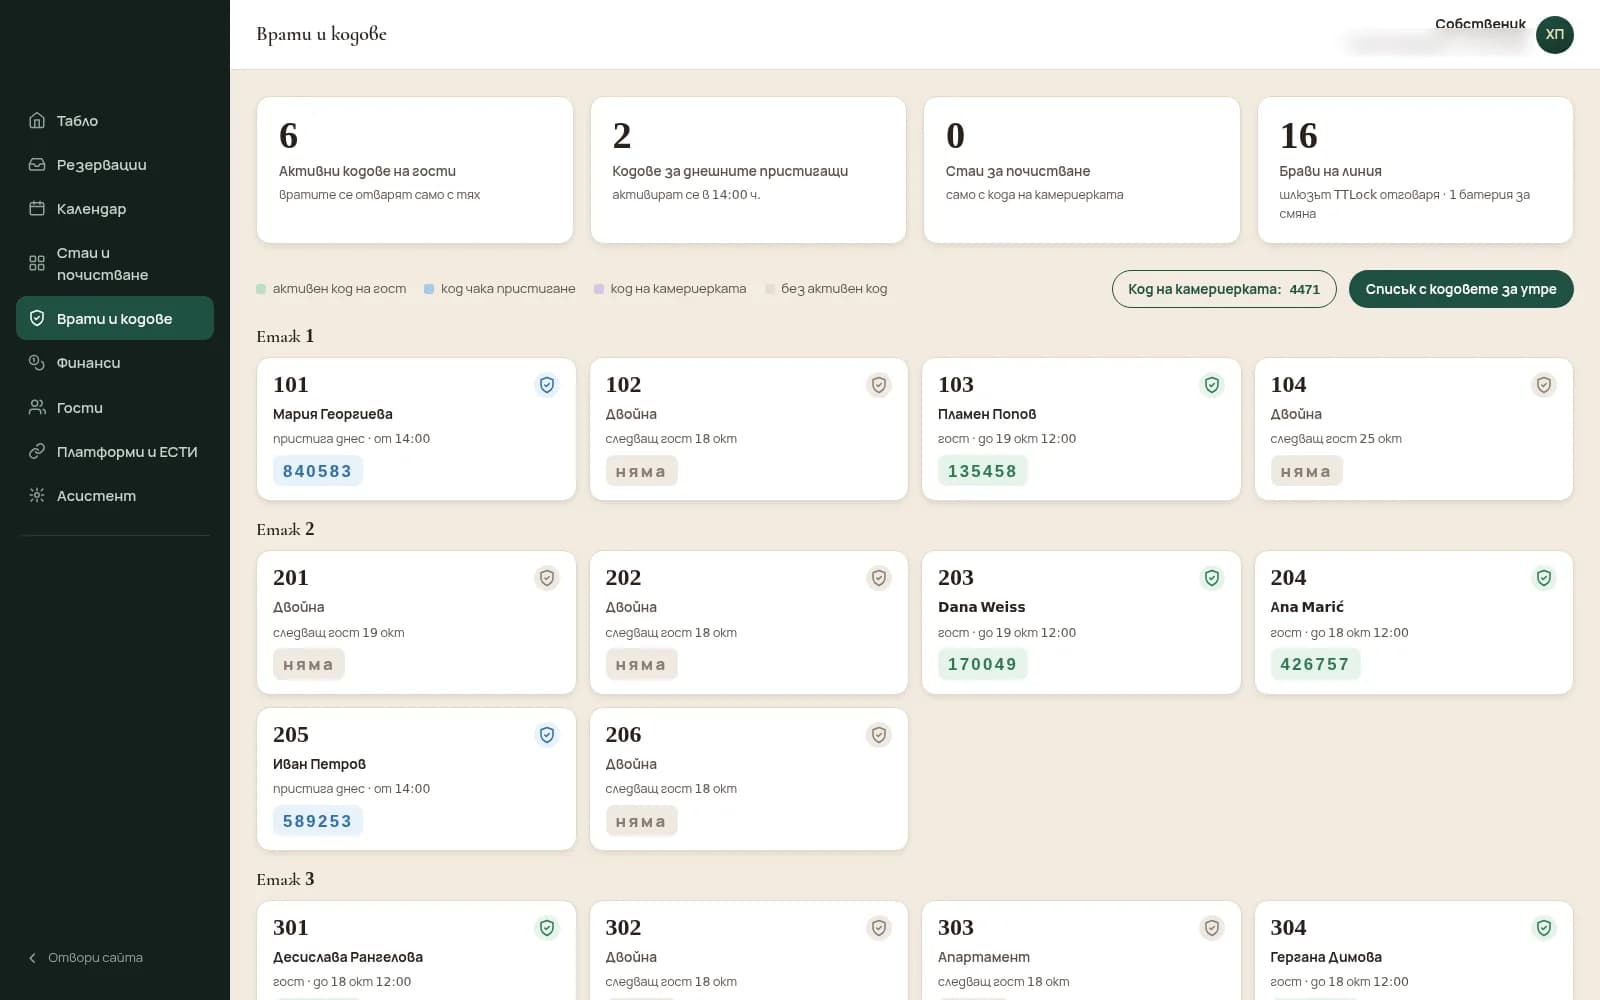Click guest name Иван Петров

320,764
